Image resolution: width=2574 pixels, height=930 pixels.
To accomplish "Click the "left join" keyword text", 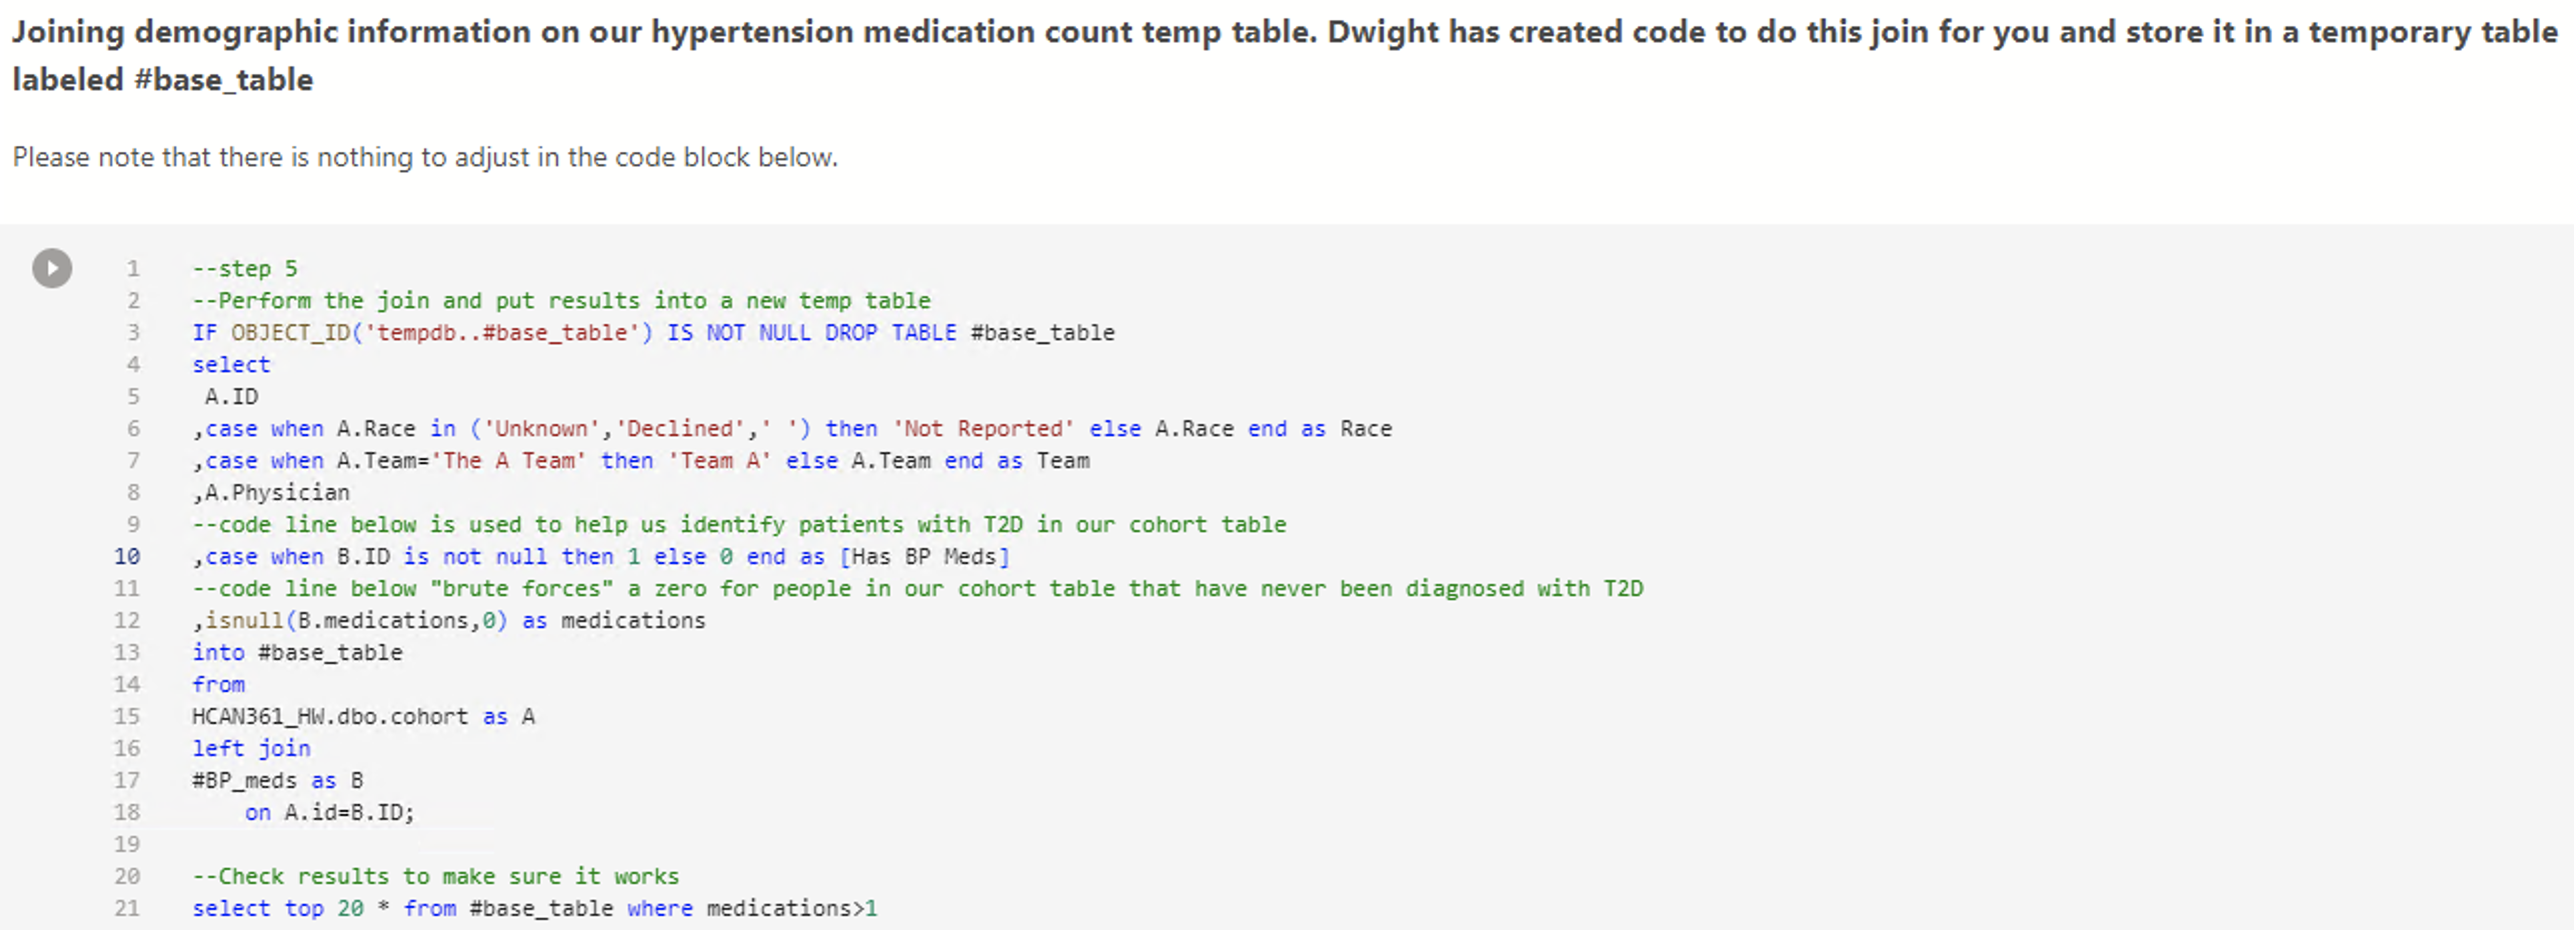I will click(251, 748).
